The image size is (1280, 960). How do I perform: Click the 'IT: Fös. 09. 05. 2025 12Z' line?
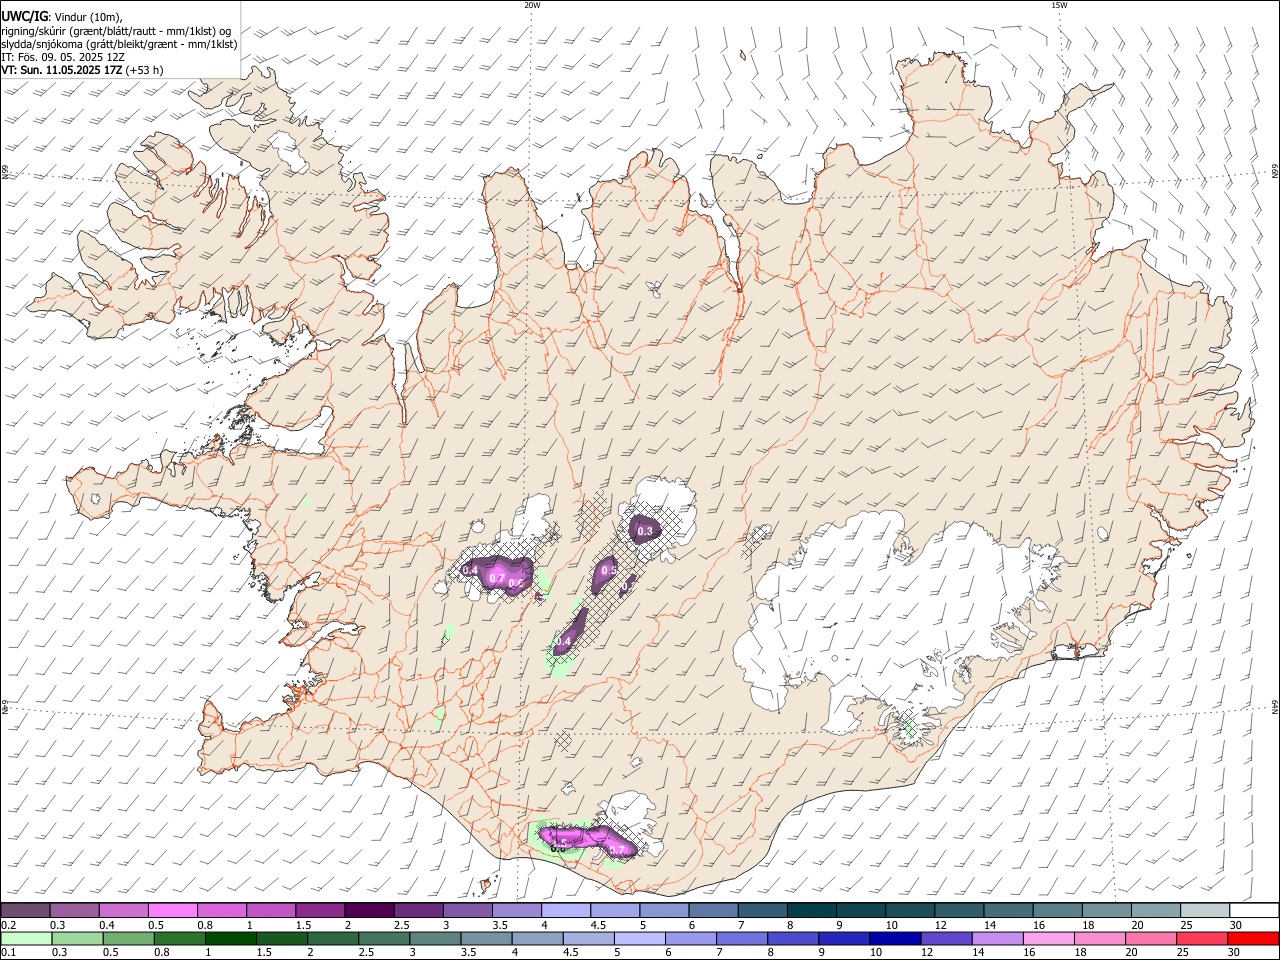(x=63, y=57)
